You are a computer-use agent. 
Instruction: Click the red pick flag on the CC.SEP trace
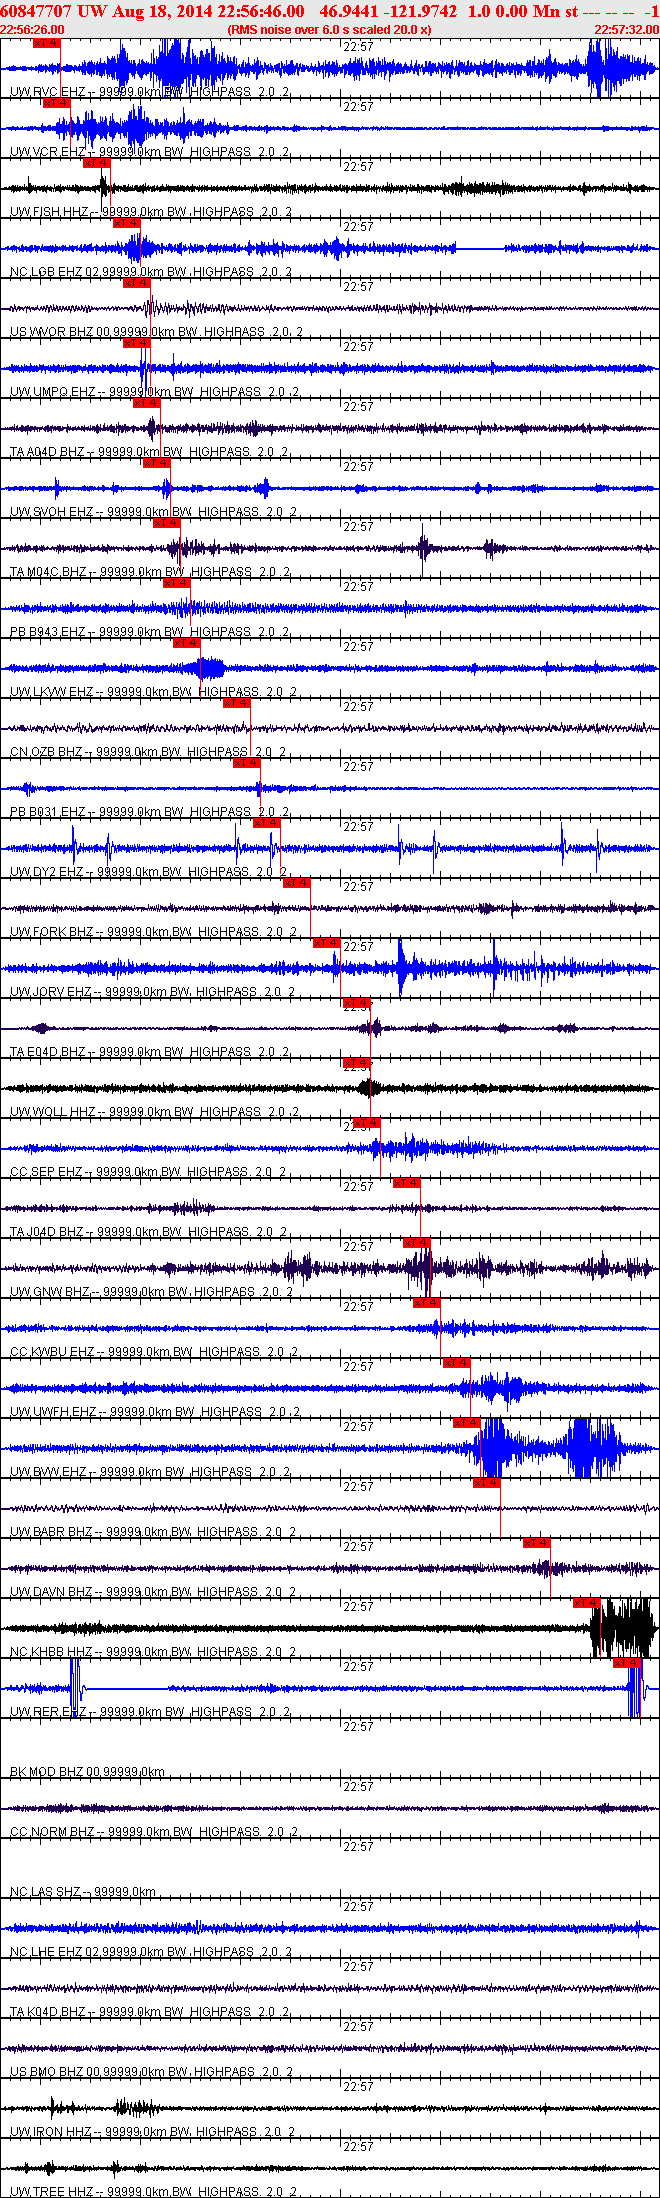tap(367, 1123)
